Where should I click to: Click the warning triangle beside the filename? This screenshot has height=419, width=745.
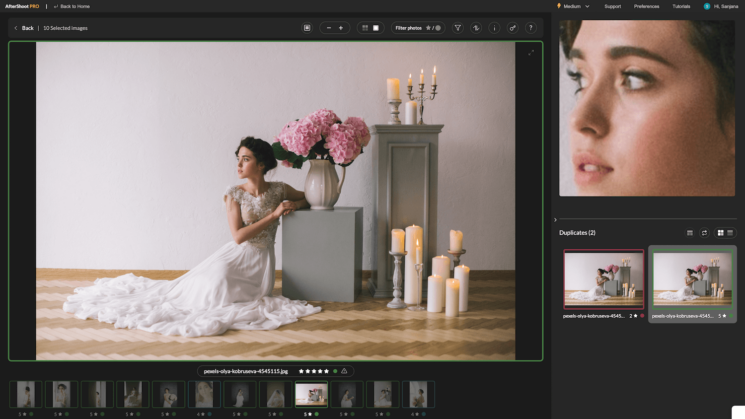344,371
